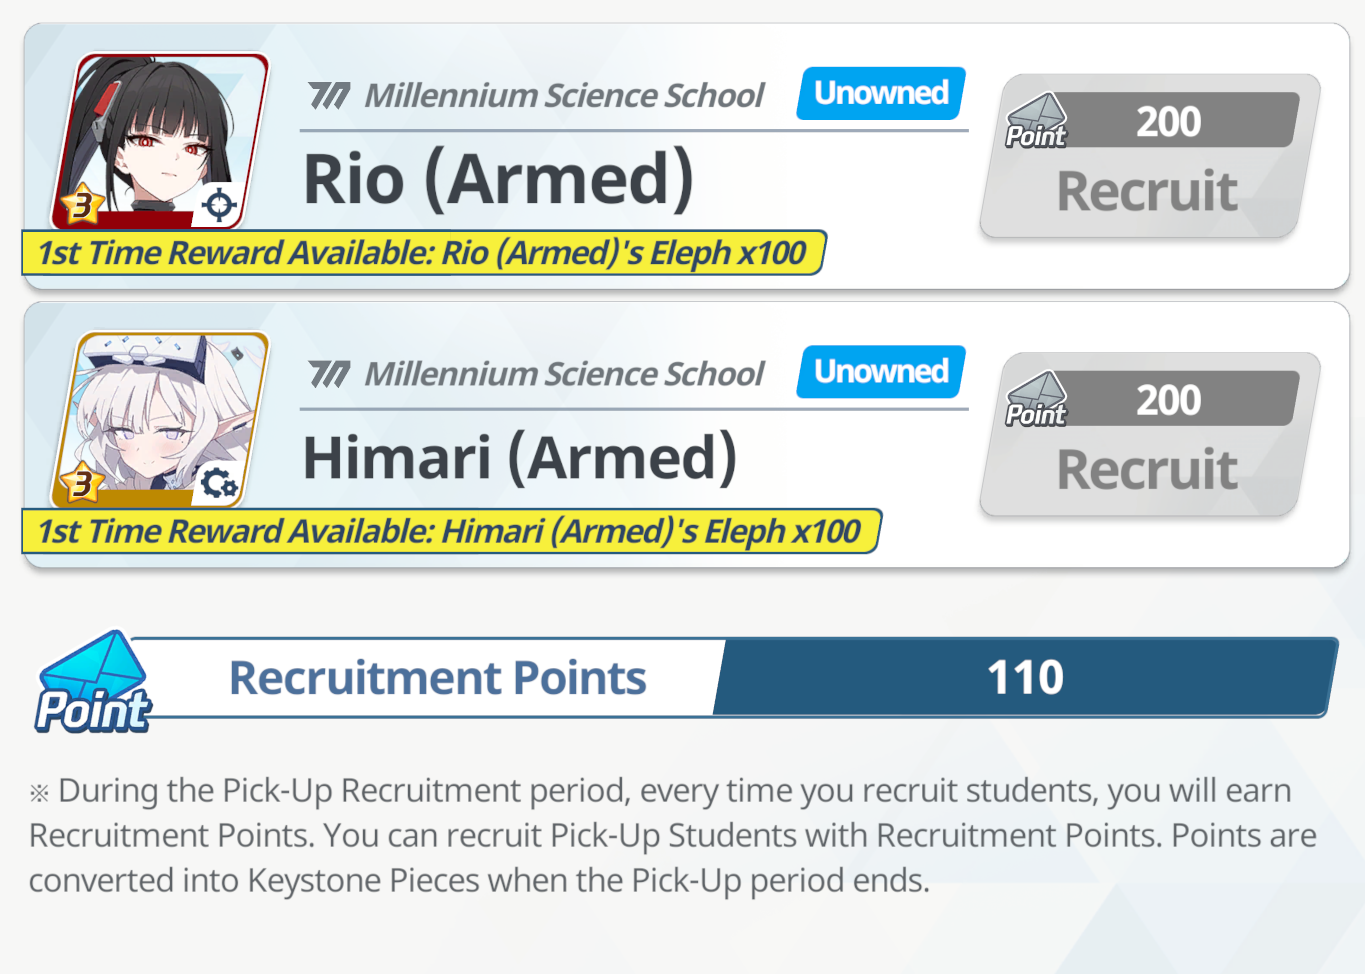Image resolution: width=1365 pixels, height=974 pixels.
Task: Click Himari's 1st Time Reward Eleph banner
Action: [451, 531]
